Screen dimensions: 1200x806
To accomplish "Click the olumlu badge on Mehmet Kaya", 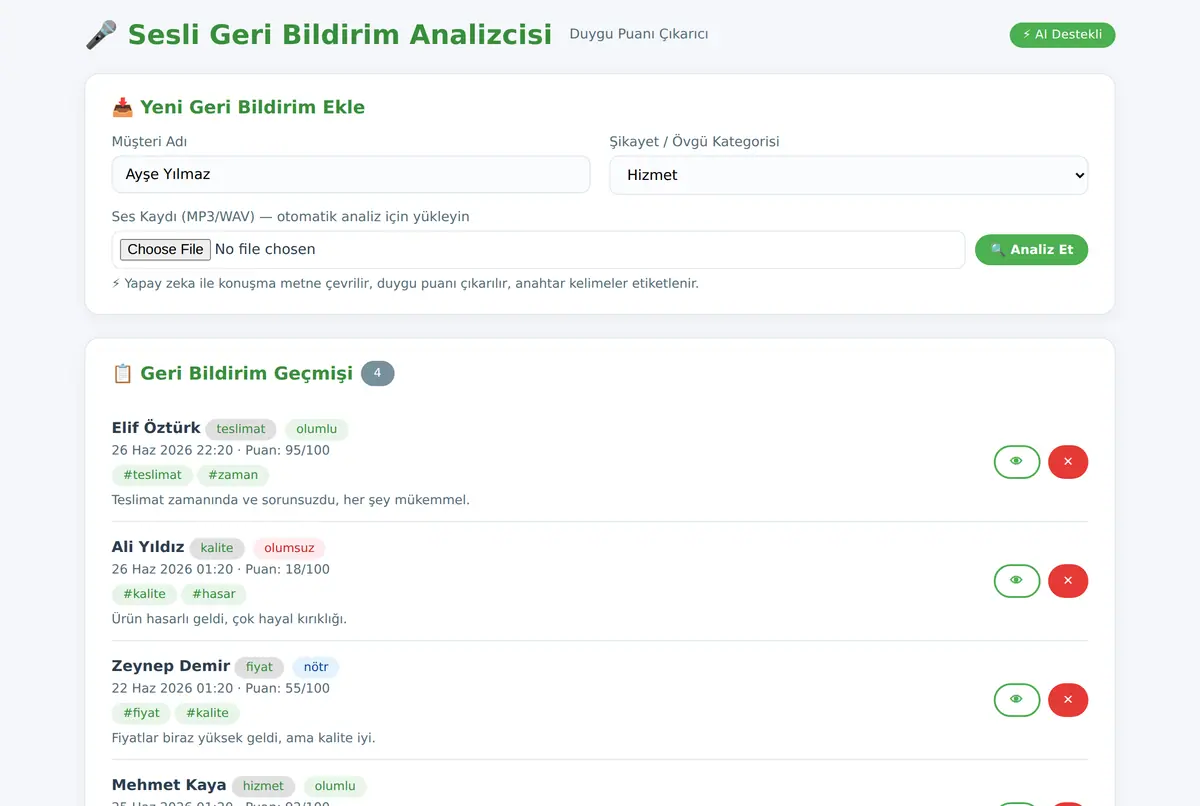I will click(x=336, y=786).
